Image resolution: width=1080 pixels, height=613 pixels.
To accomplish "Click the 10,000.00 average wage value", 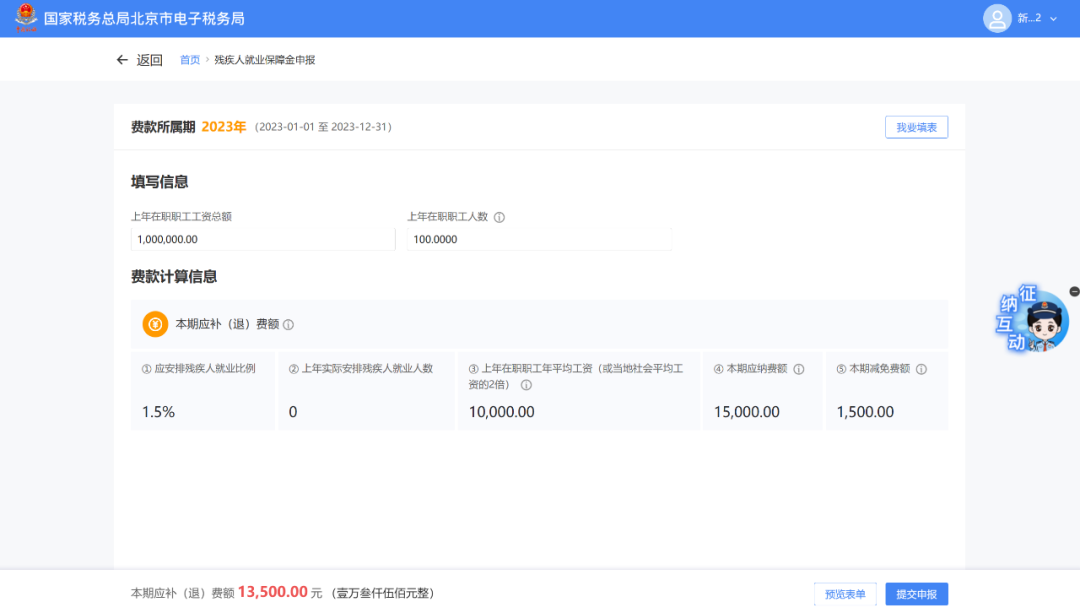I will [x=501, y=412].
